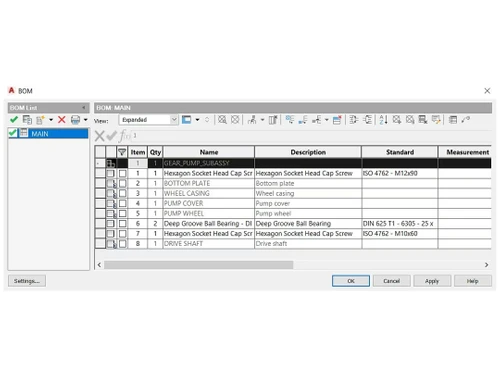The image size is (500, 375).
Task: Toggle filter checkbox for the ISO 4762 - M10x60 row
Action: [x=122, y=234]
